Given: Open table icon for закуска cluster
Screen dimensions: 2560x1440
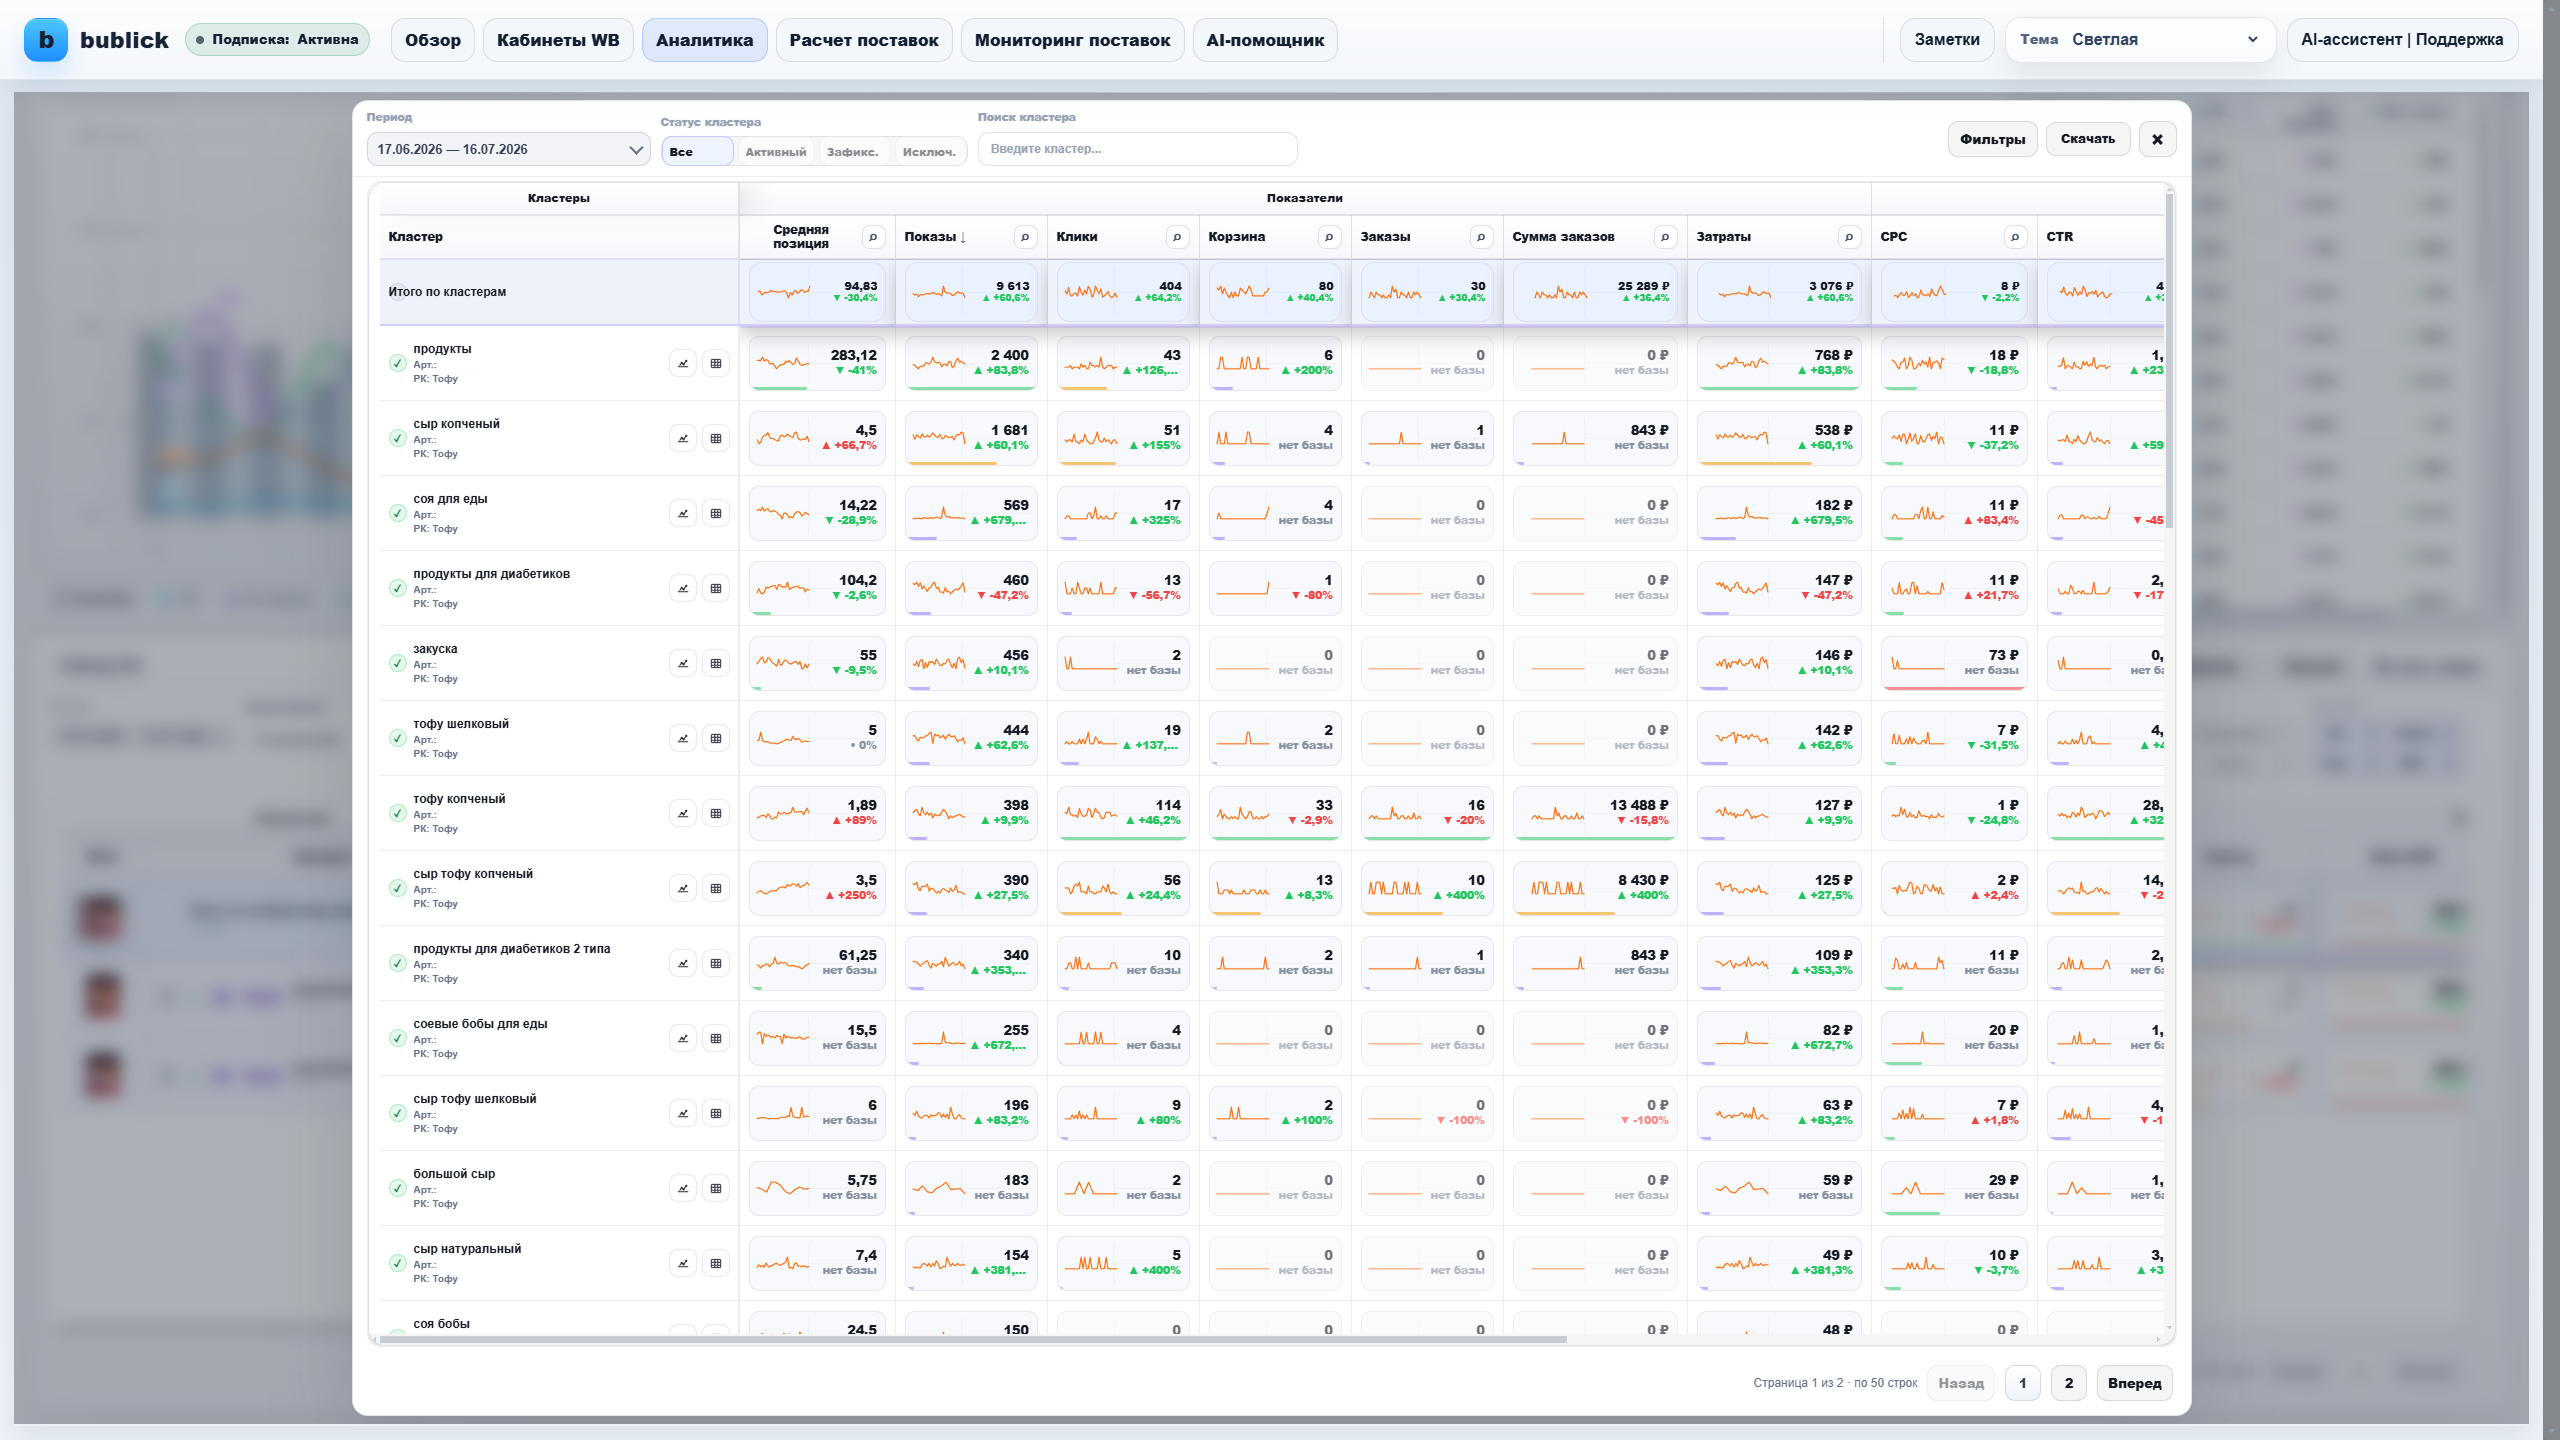Looking at the screenshot, I should (716, 663).
